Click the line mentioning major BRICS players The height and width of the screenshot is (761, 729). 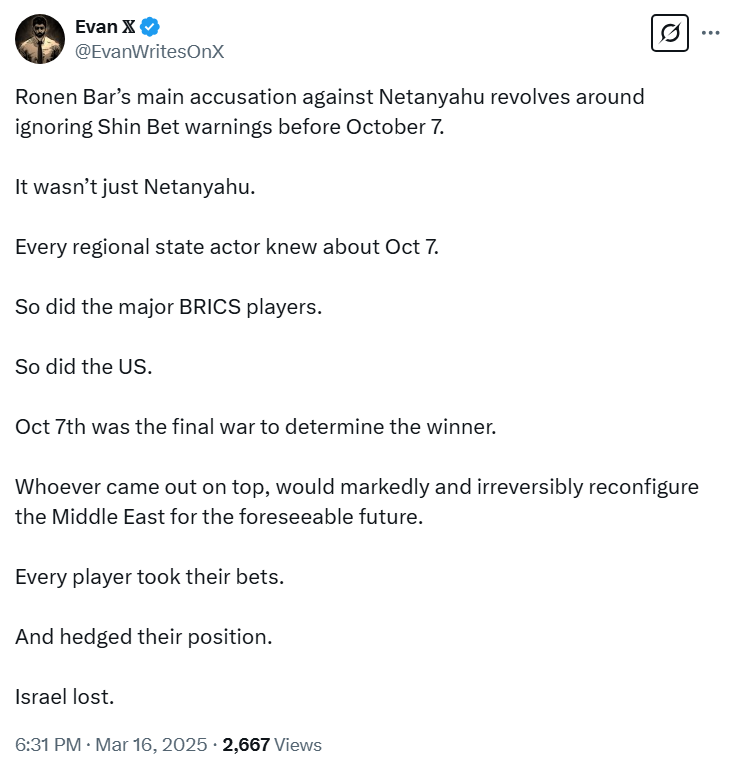click(168, 307)
